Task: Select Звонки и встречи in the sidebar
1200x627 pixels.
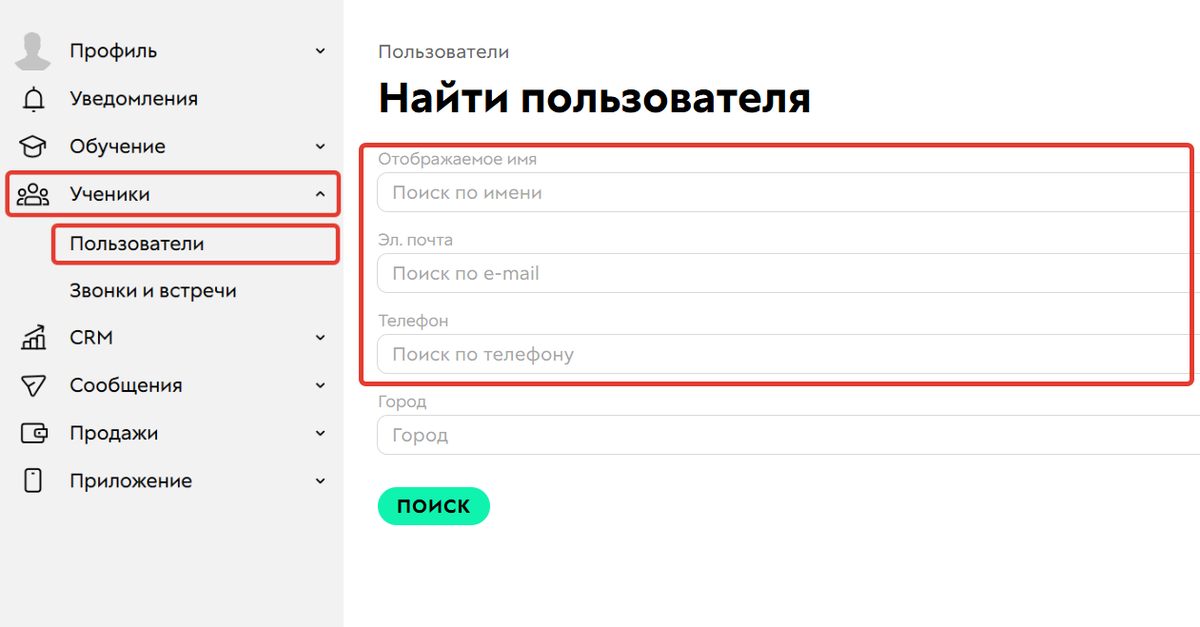Action: [x=151, y=291]
